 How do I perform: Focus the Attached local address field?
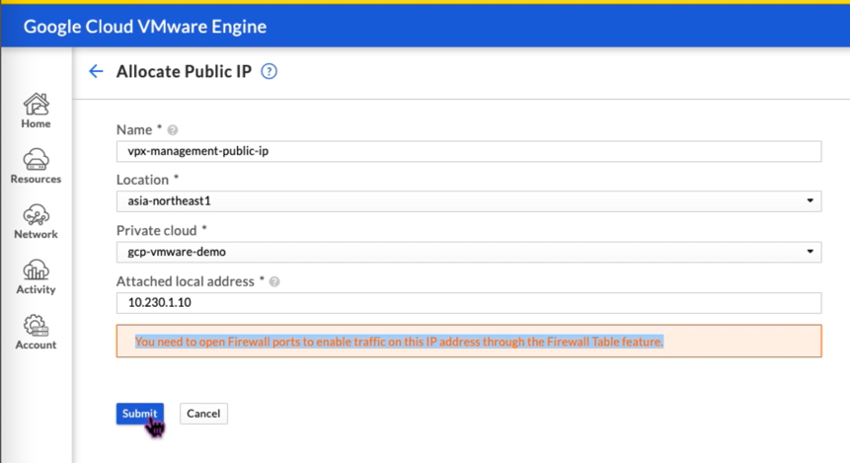pos(469,302)
